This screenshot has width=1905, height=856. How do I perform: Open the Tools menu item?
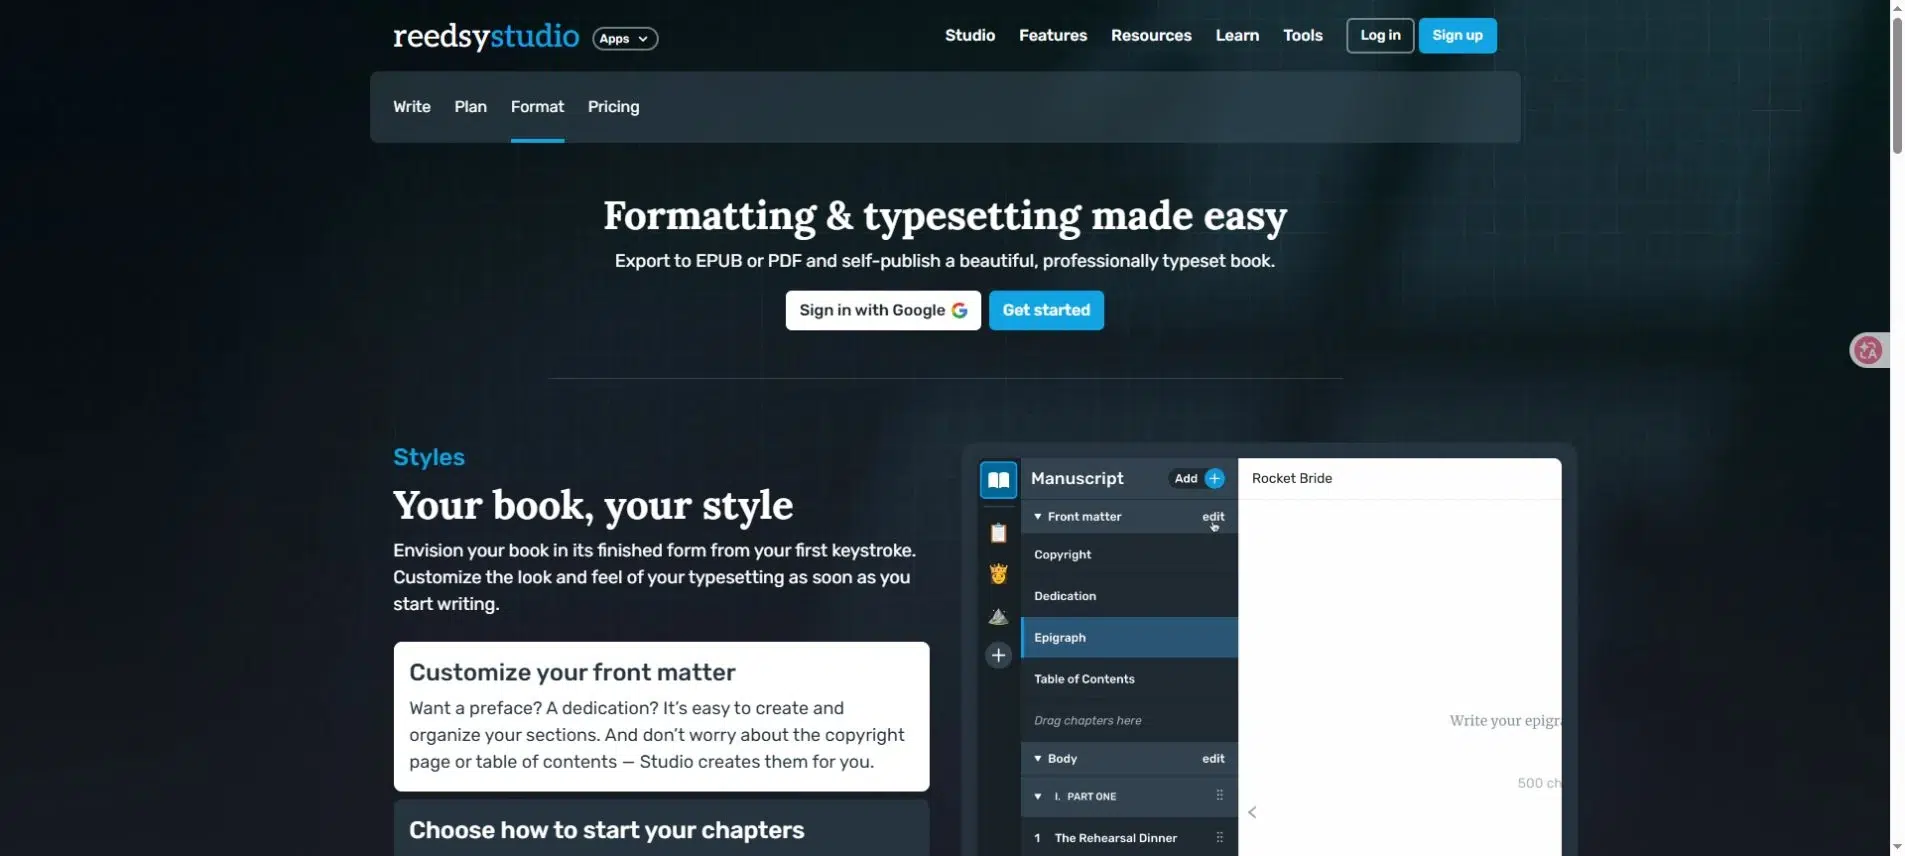click(1303, 35)
